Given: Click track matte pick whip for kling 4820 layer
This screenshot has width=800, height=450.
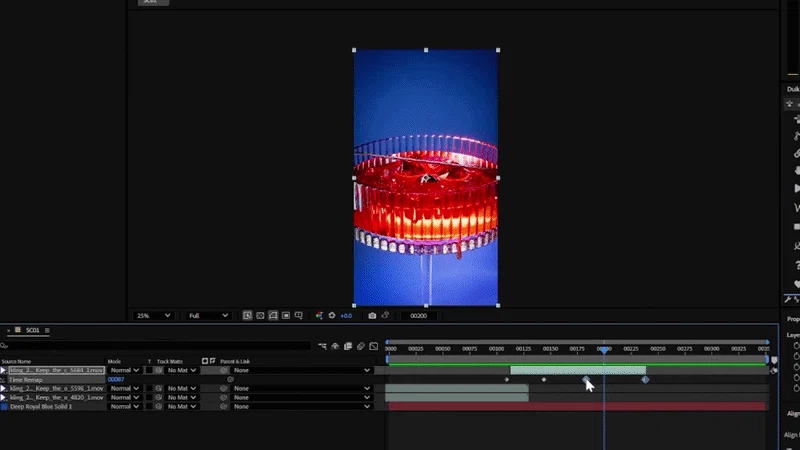Looking at the screenshot, I should pos(159,397).
